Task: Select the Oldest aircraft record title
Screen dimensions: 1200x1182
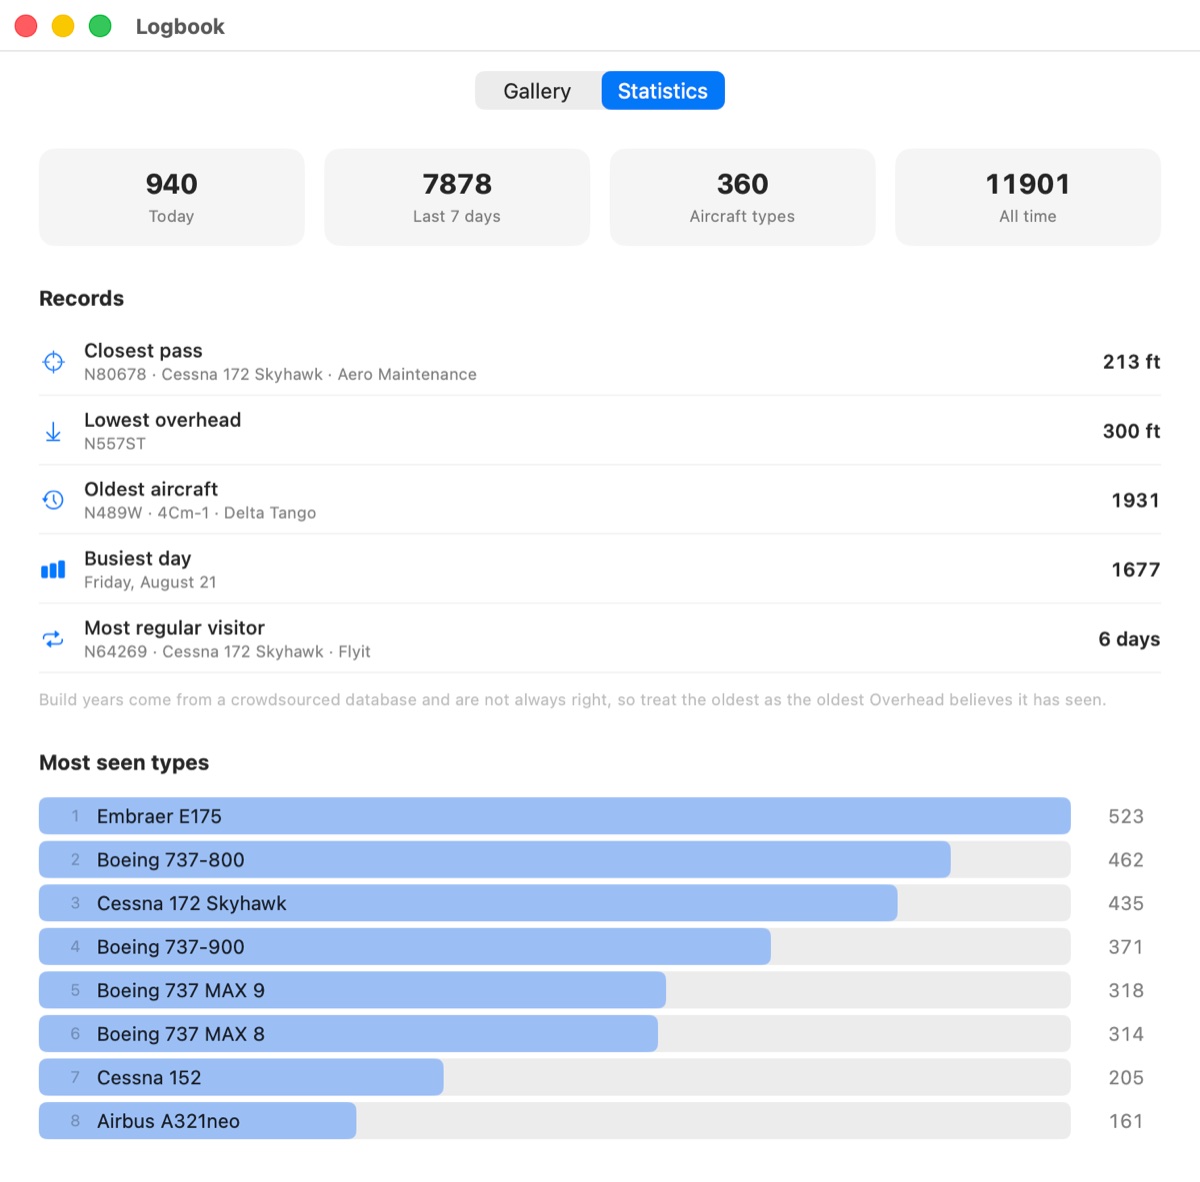Action: pos(151,489)
